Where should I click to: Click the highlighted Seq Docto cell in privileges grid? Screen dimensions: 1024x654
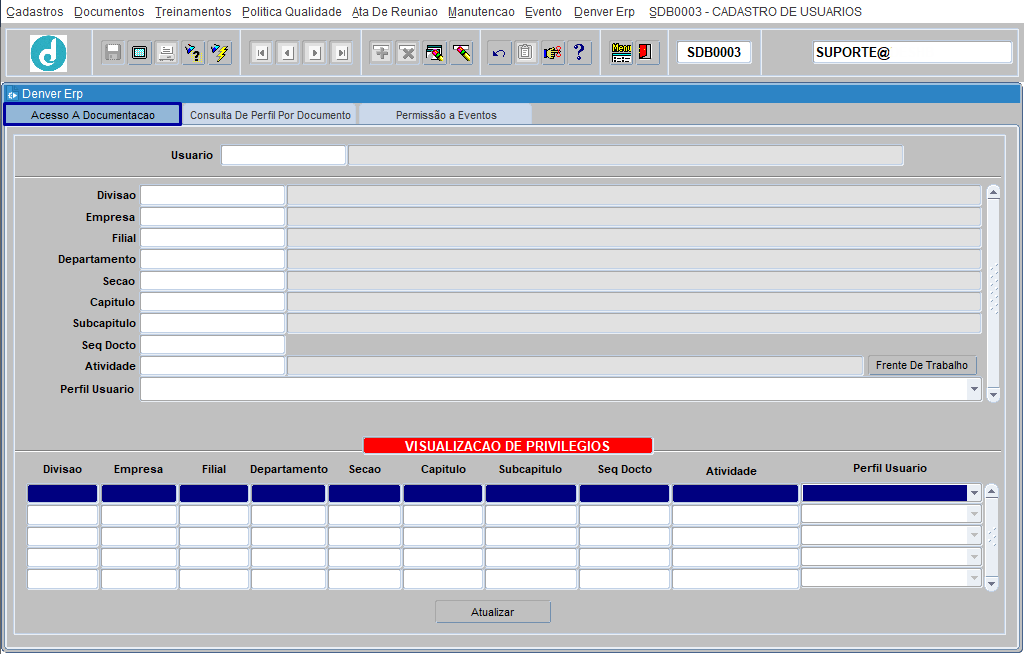tap(624, 493)
